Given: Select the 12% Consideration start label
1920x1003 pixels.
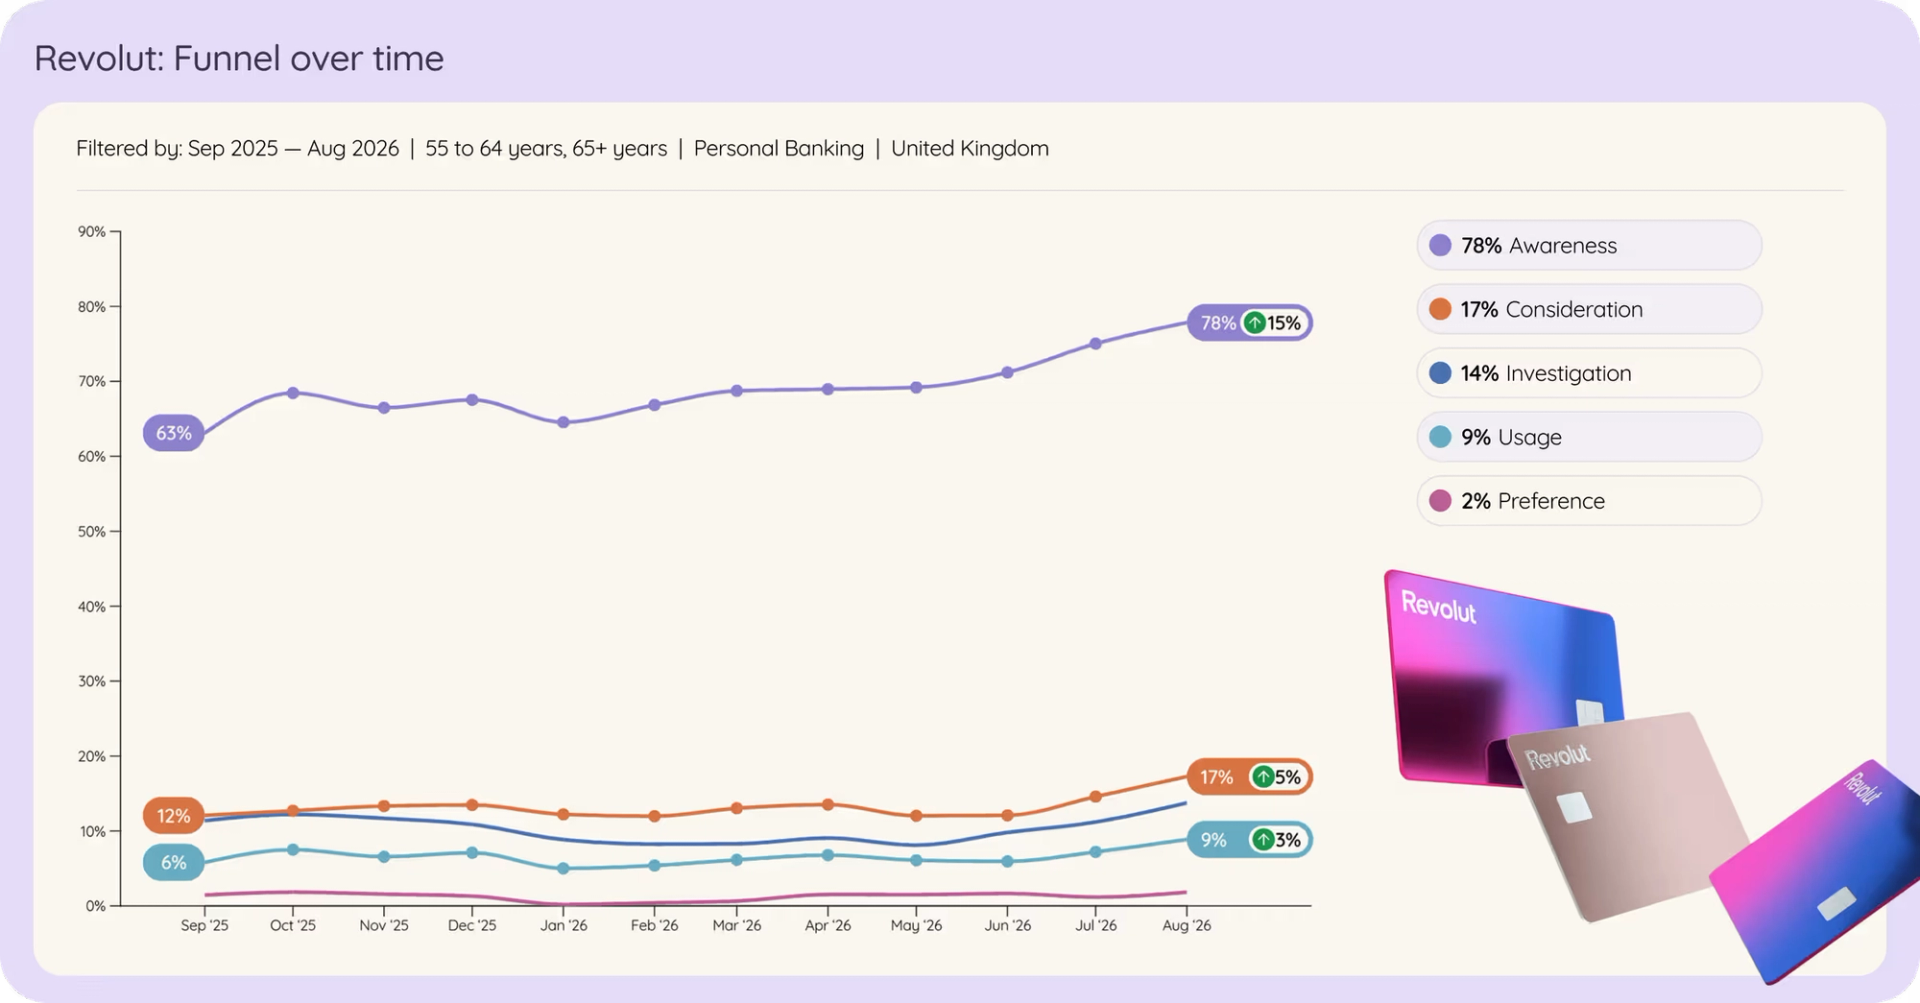Looking at the screenshot, I should pos(173,816).
